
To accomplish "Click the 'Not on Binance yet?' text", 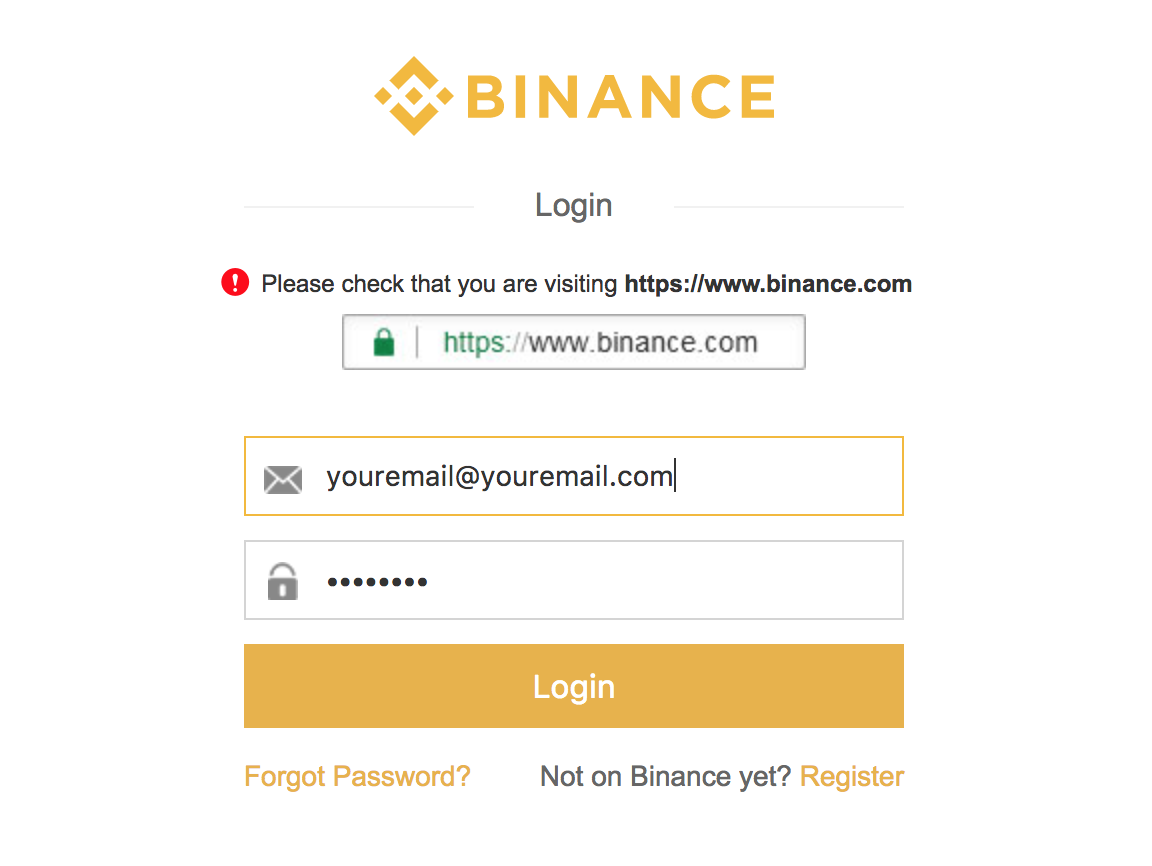I will point(665,776).
